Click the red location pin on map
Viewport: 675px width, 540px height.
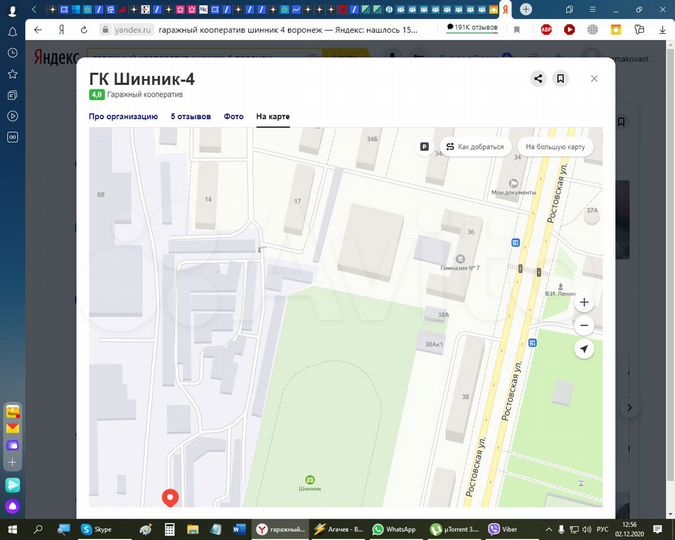[170, 498]
